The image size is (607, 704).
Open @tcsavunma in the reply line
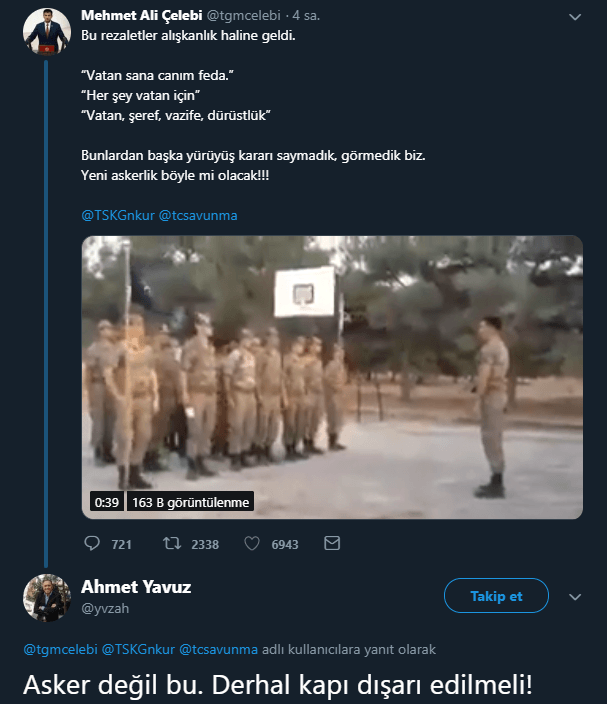[219, 650]
